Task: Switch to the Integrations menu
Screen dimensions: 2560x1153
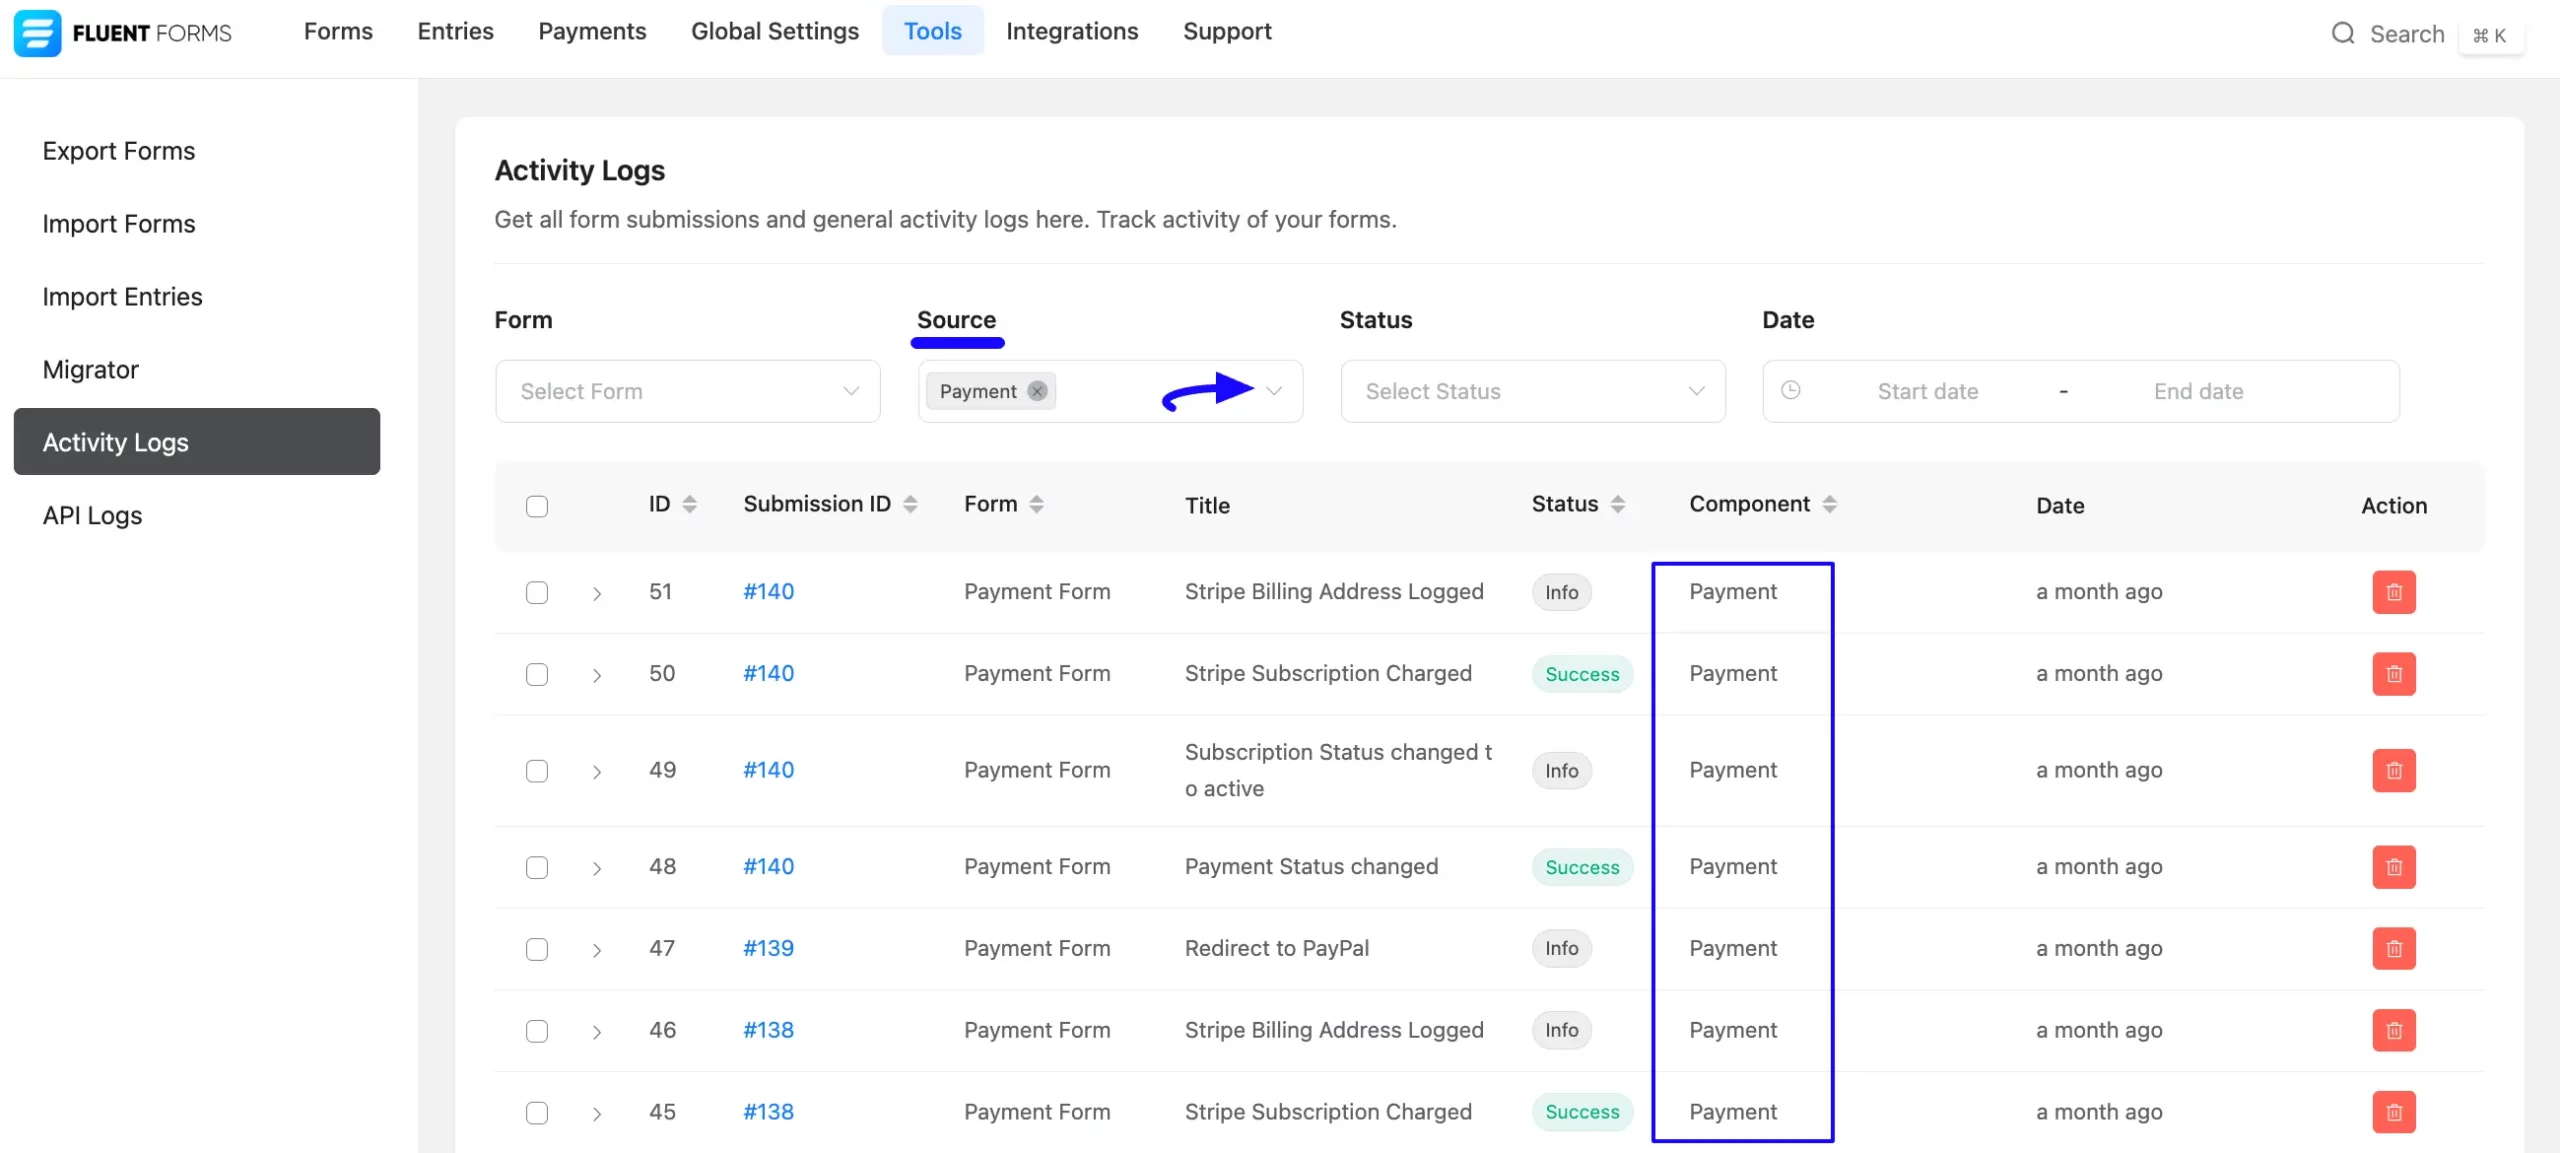Action: (1072, 31)
